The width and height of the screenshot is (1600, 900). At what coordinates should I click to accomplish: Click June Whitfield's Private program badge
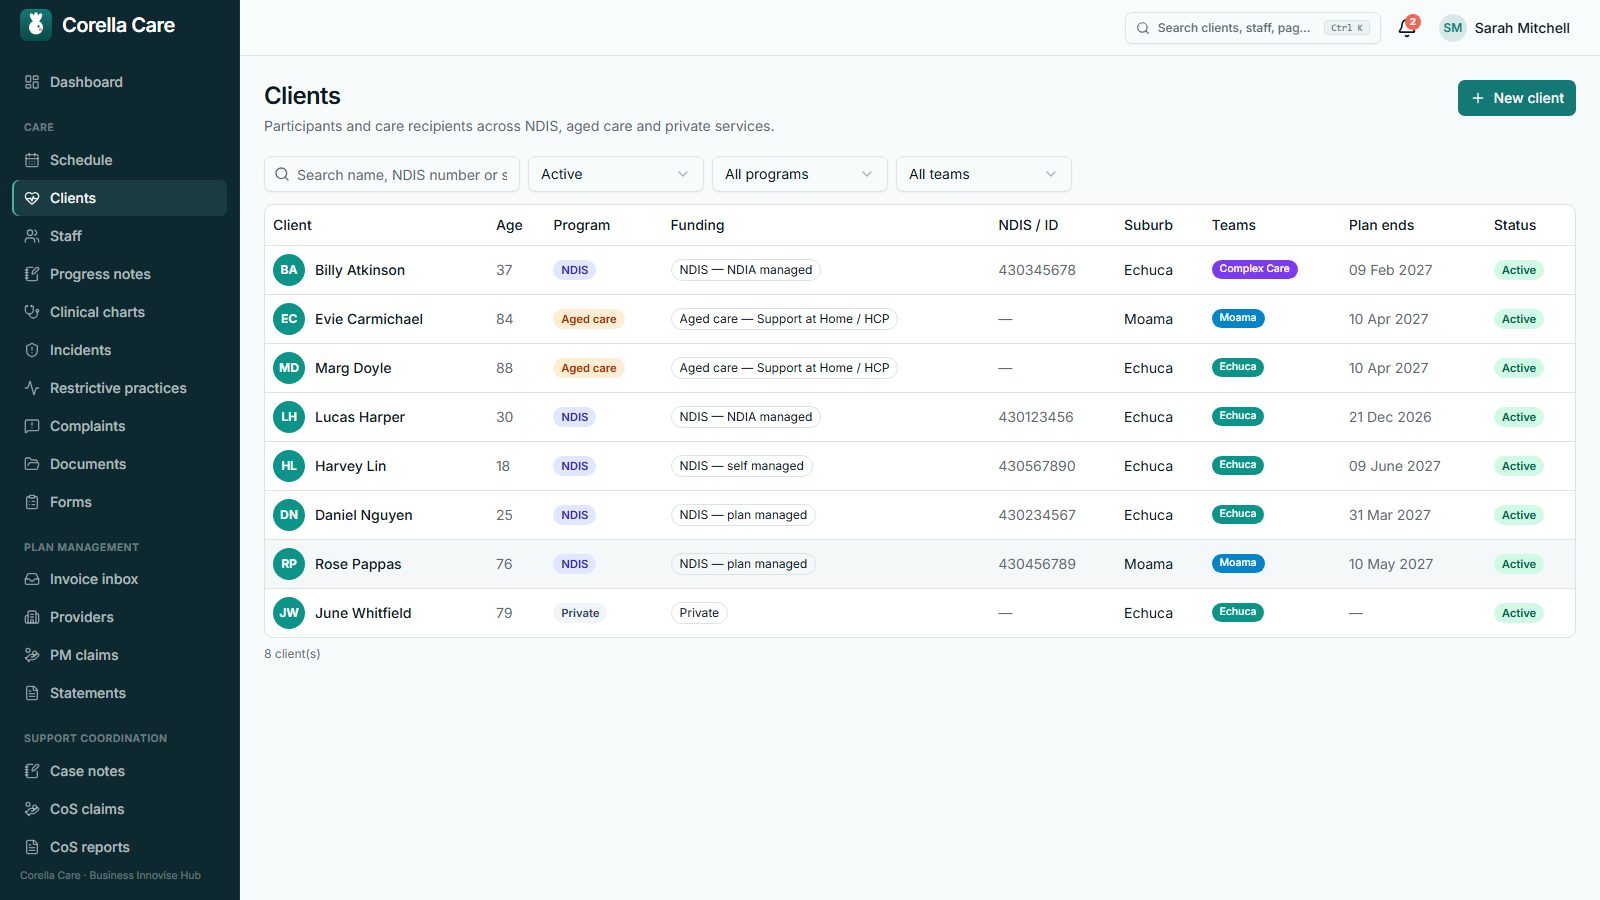(580, 613)
